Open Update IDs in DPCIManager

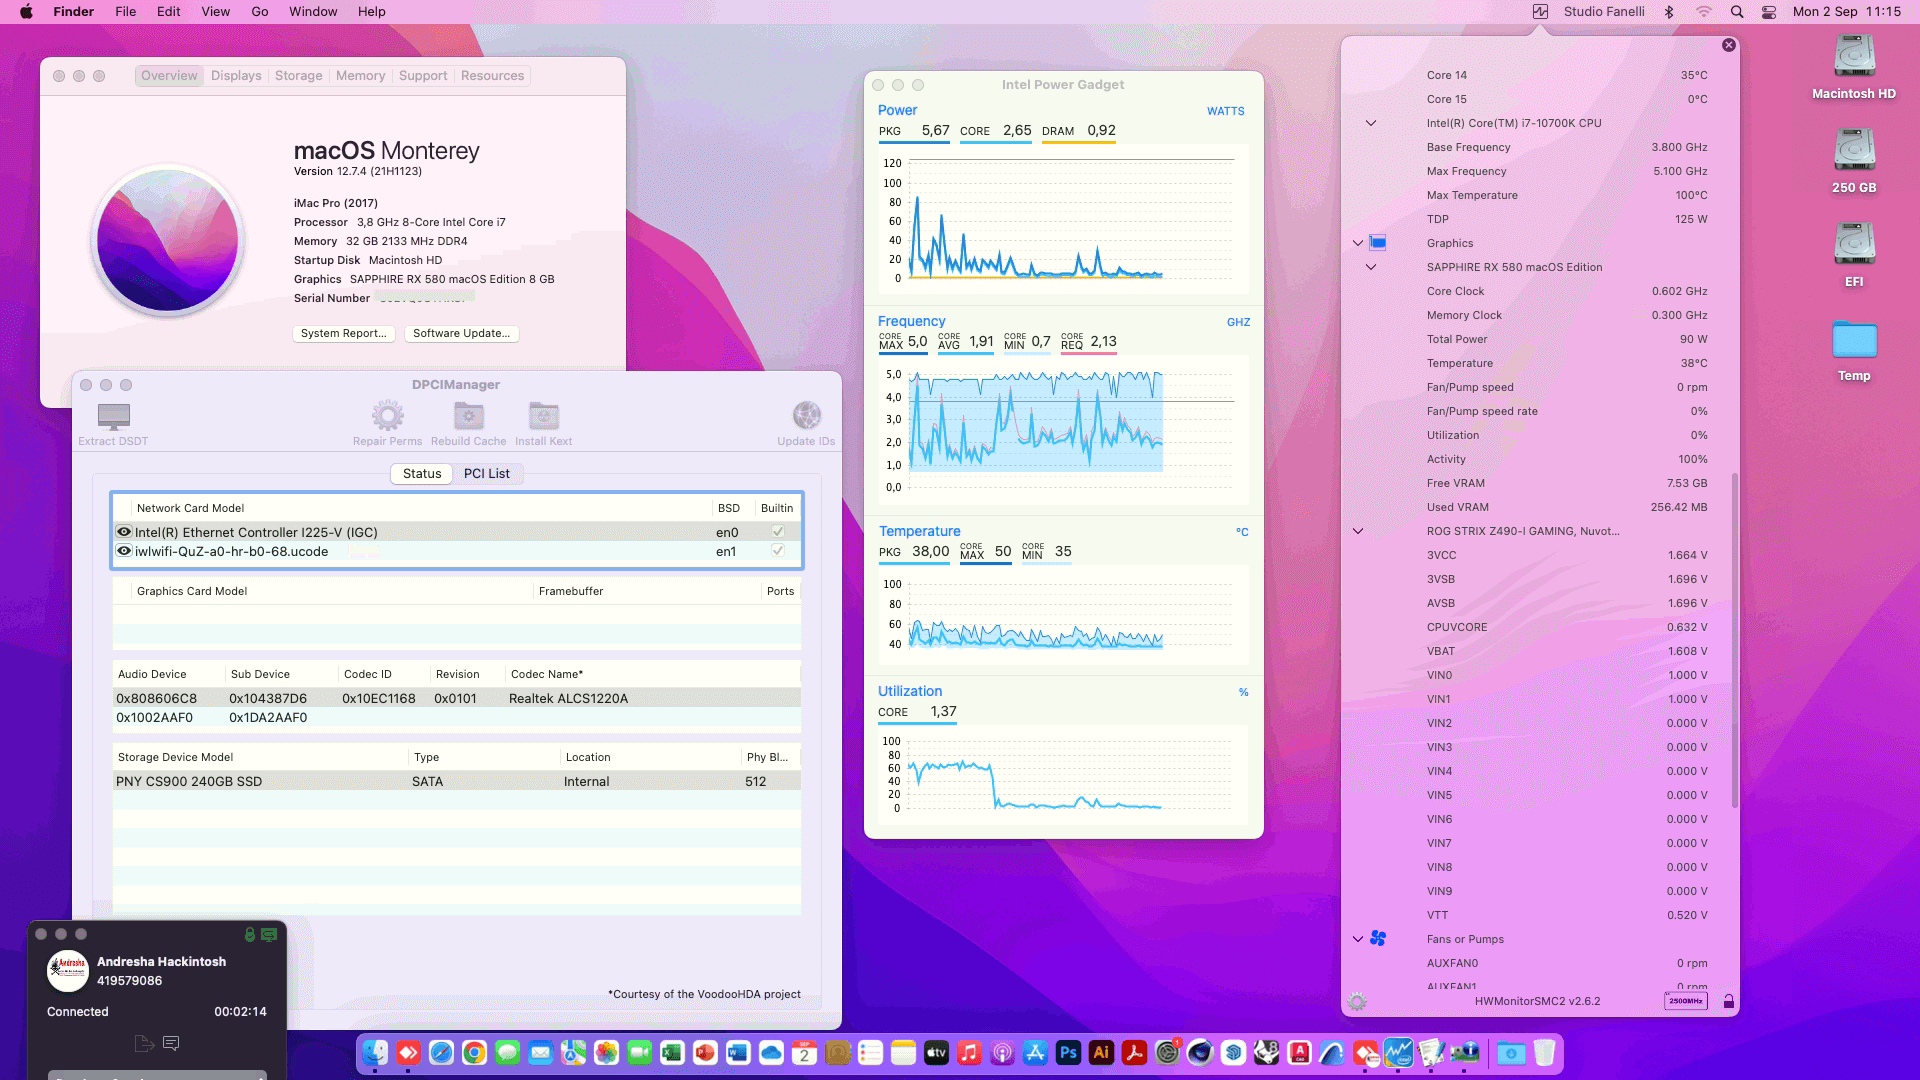point(806,416)
